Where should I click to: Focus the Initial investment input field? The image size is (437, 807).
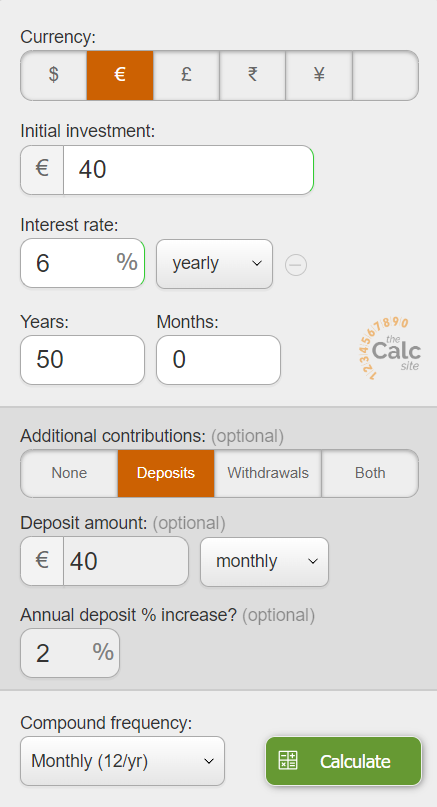188,170
